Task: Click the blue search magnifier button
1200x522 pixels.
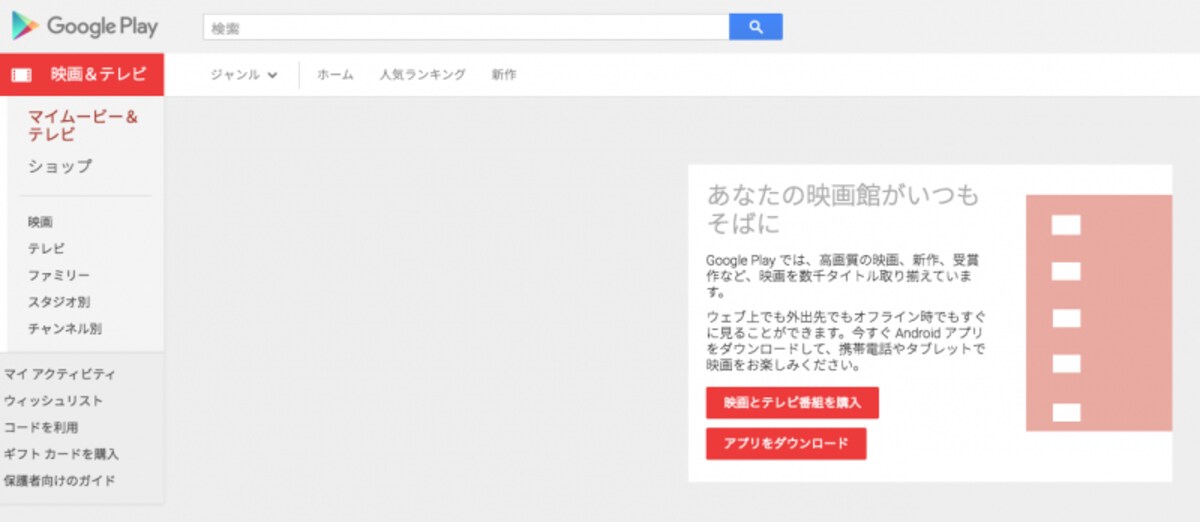Action: tap(756, 27)
